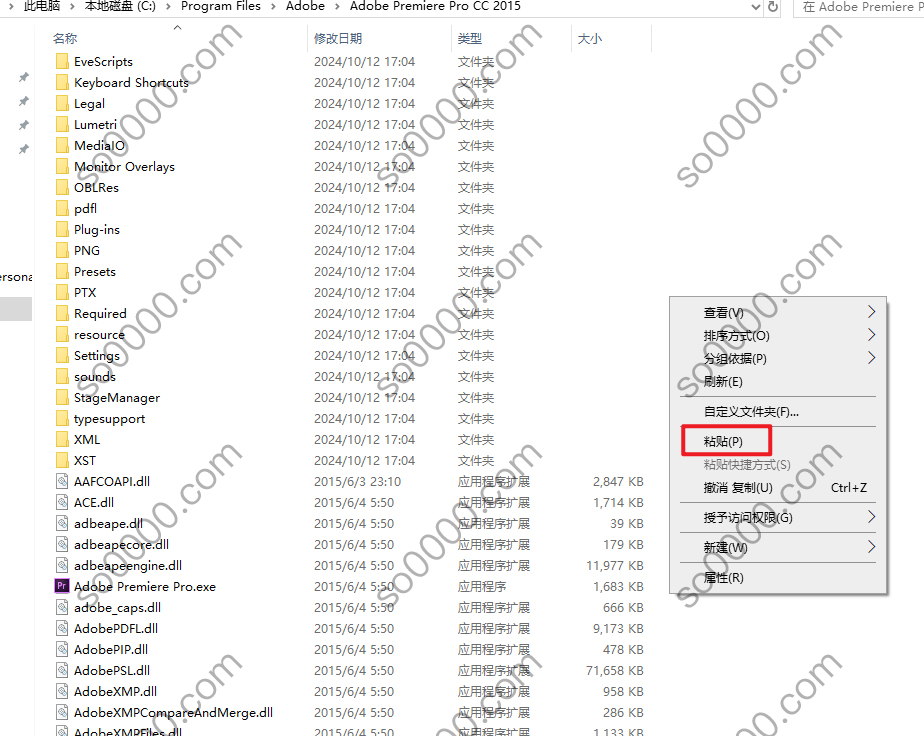Viewport: 924px width, 736px height.
Task: Select the resource folder name
Action: click(99, 335)
